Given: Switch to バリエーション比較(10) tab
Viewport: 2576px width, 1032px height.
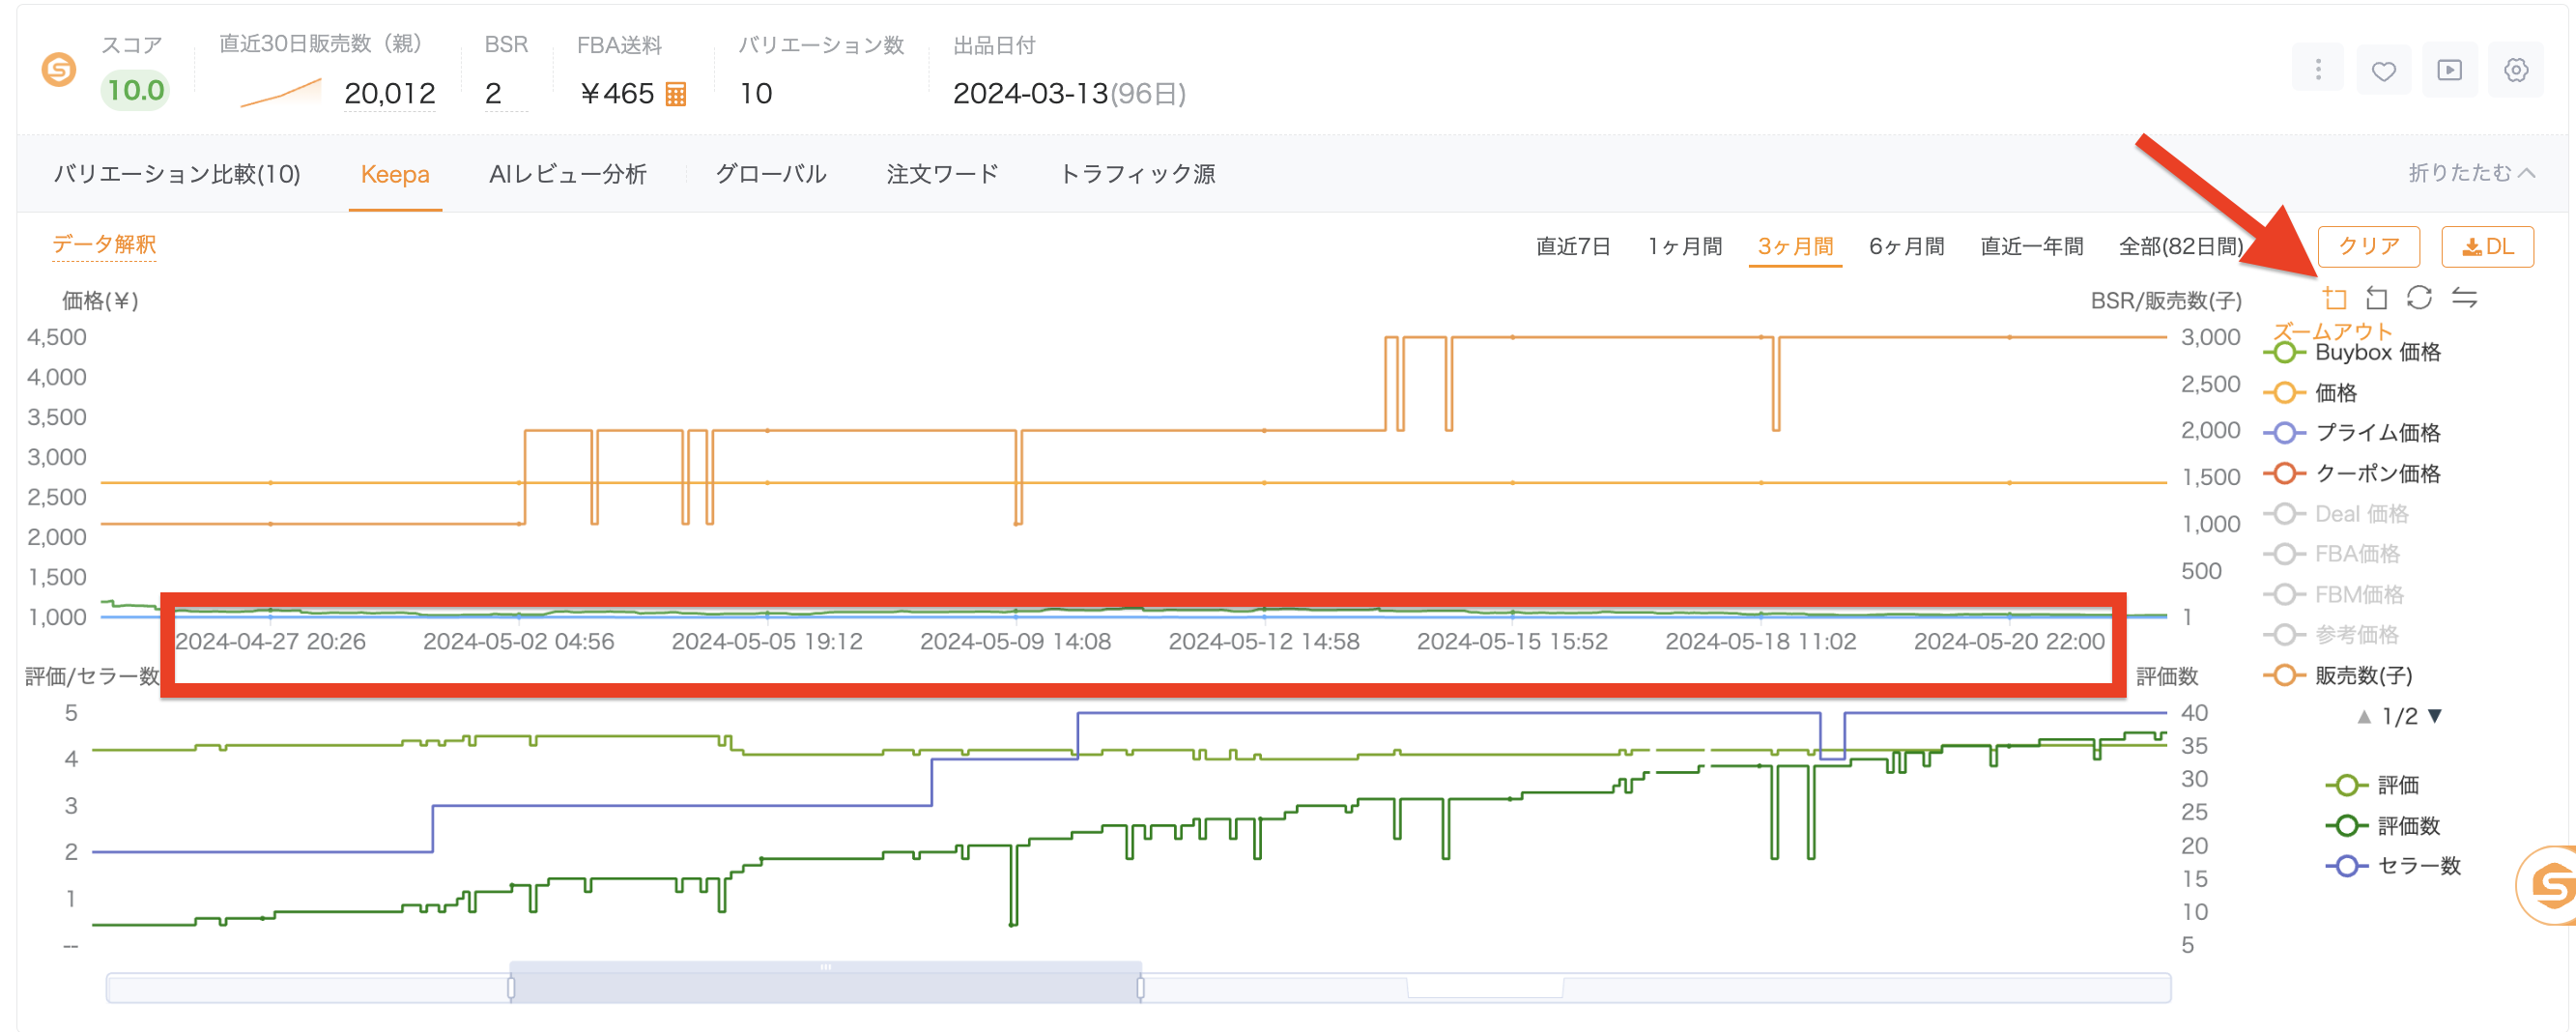Looking at the screenshot, I should pos(177,174).
